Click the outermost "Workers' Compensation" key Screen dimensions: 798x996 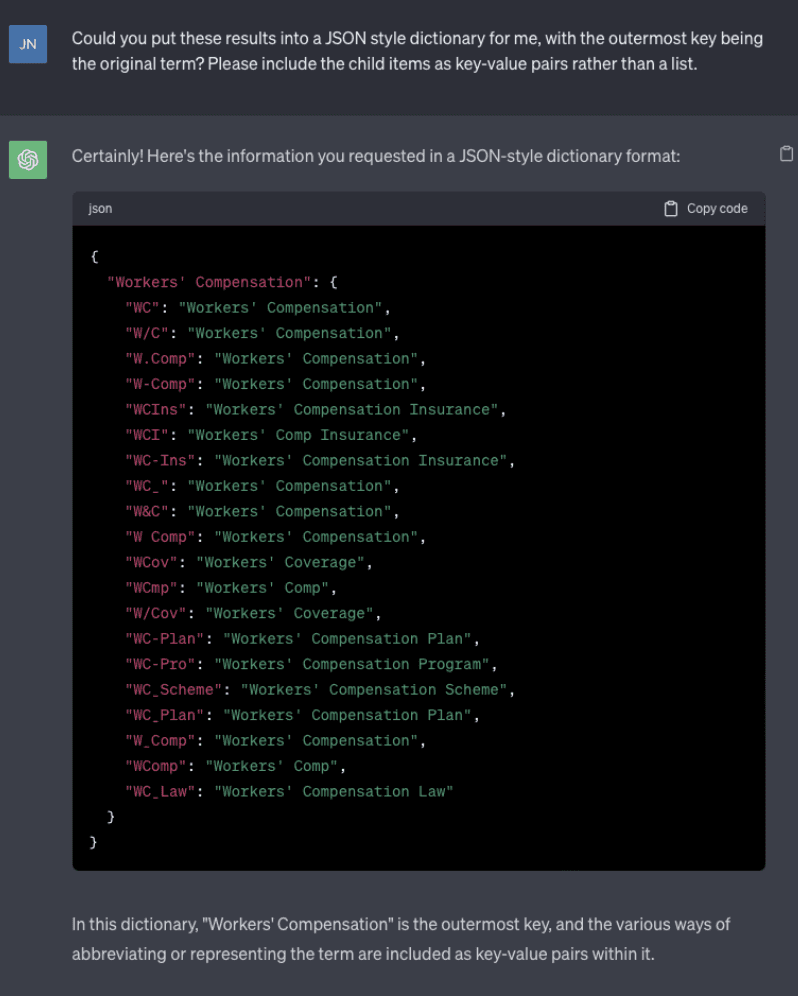pos(209,282)
